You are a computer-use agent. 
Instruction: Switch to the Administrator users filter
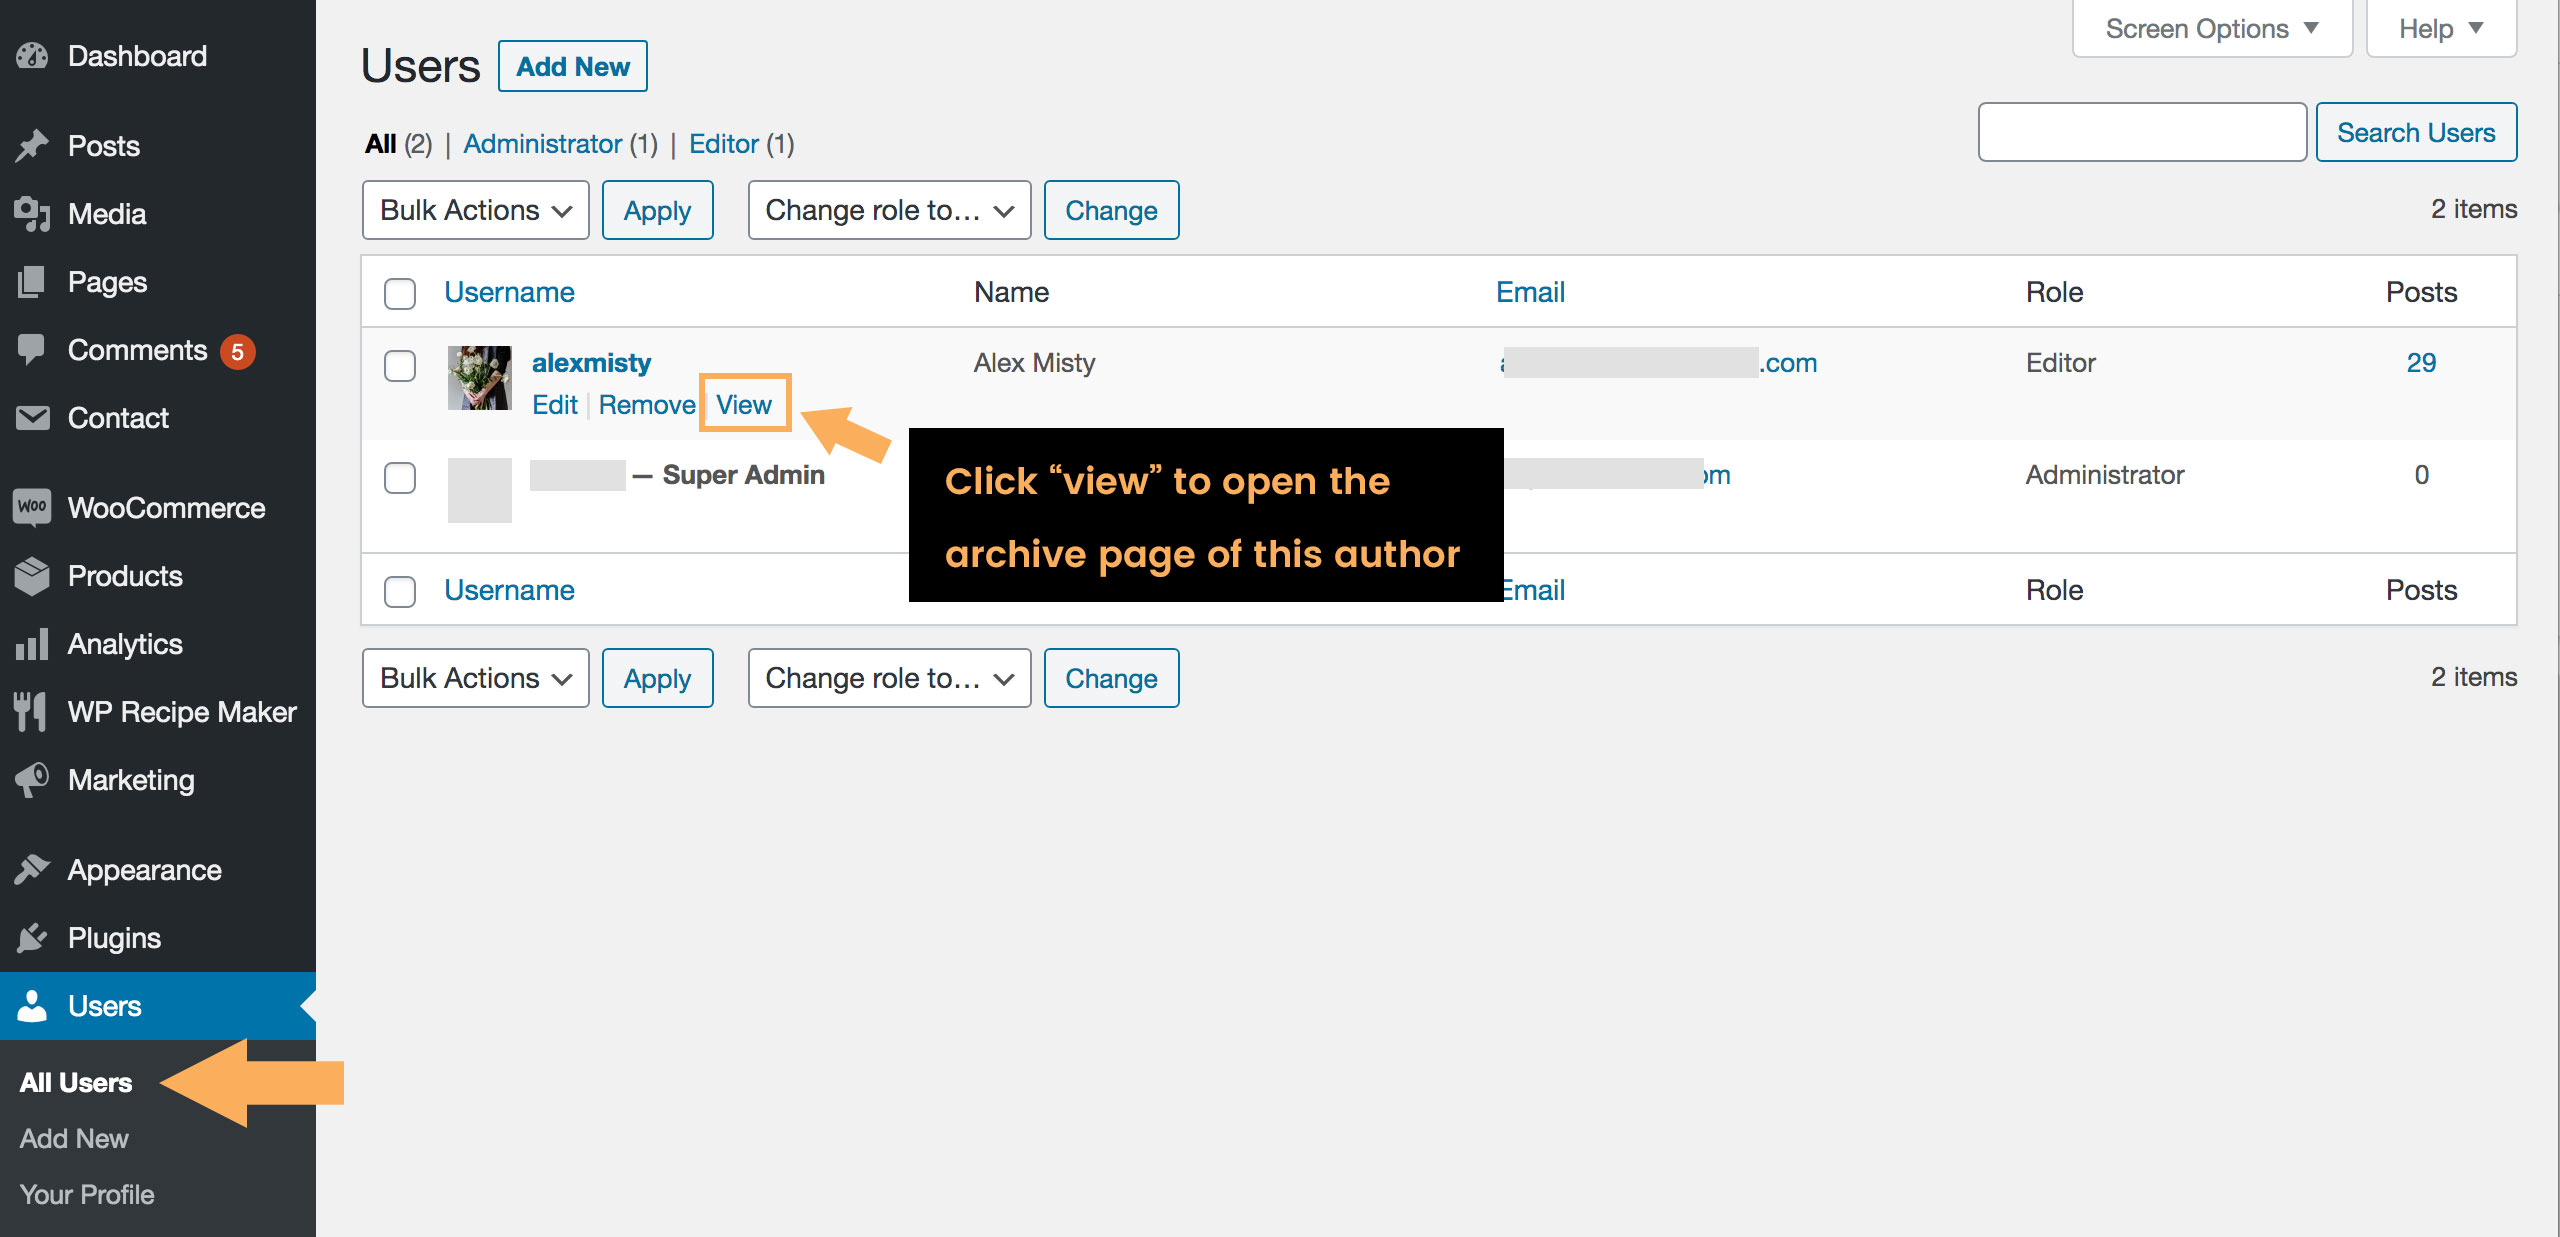pos(545,143)
